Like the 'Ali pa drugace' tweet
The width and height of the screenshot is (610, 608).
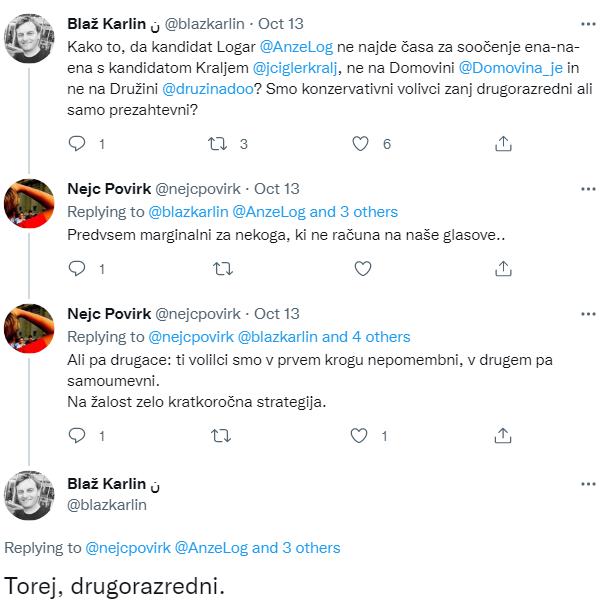[x=363, y=435]
